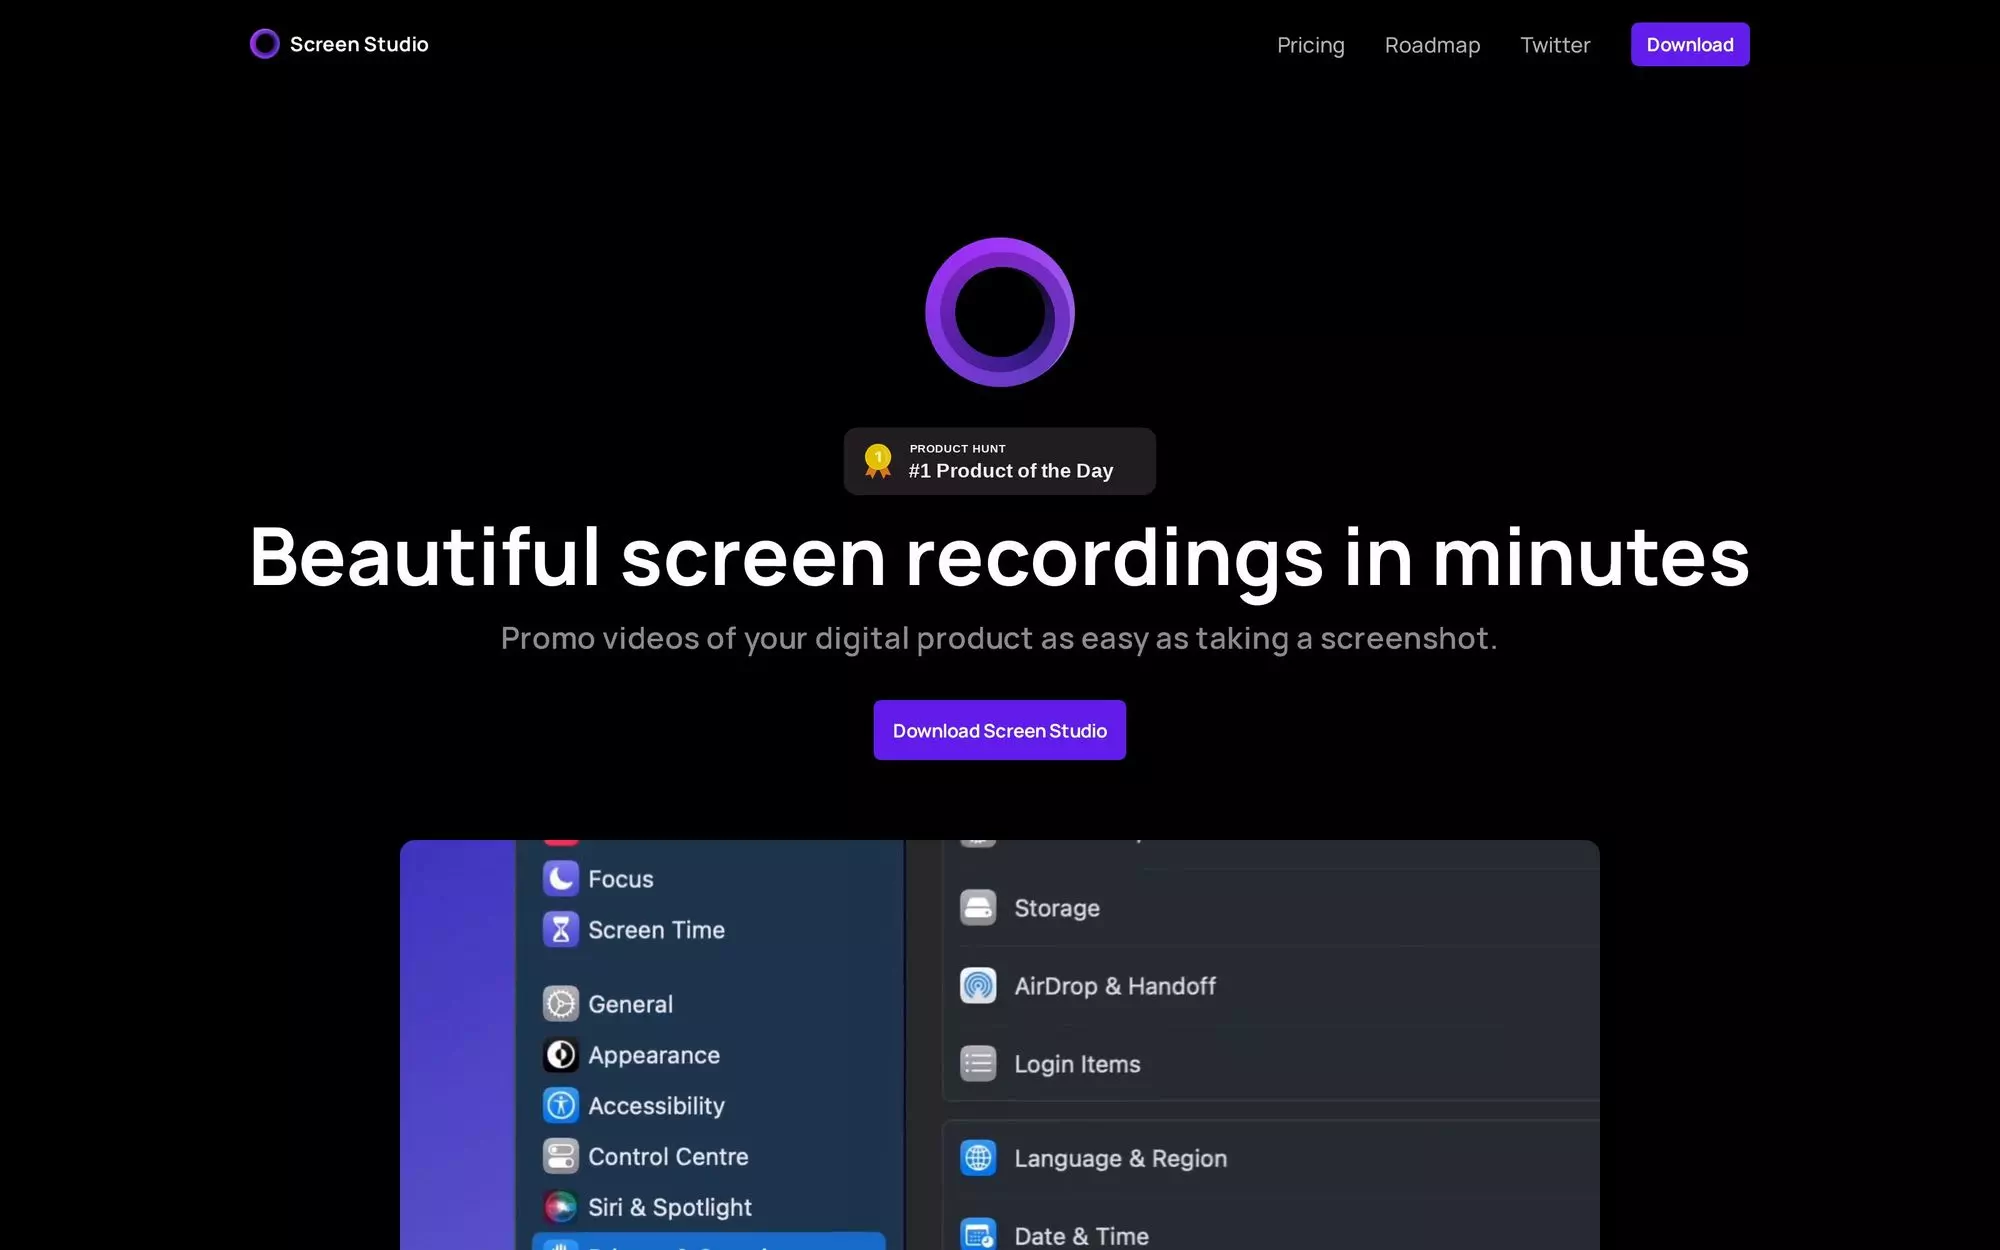The width and height of the screenshot is (2000, 1250).
Task: Select General text in the sidebar
Action: click(630, 1004)
